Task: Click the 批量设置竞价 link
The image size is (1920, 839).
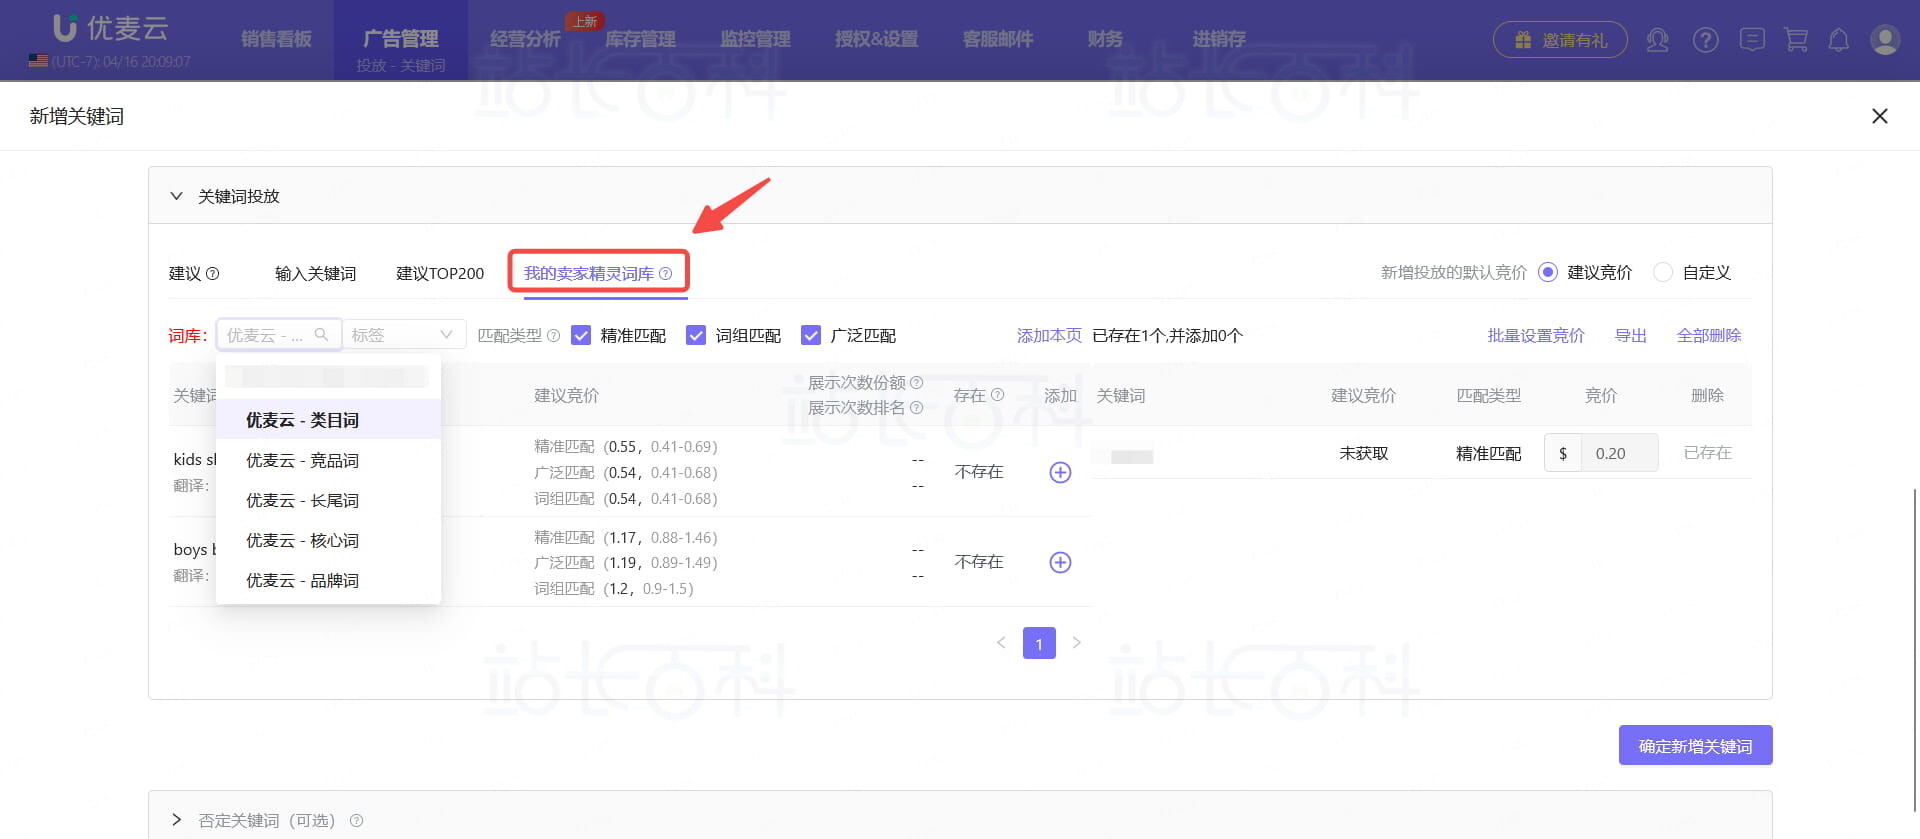Action: pos(1535,335)
